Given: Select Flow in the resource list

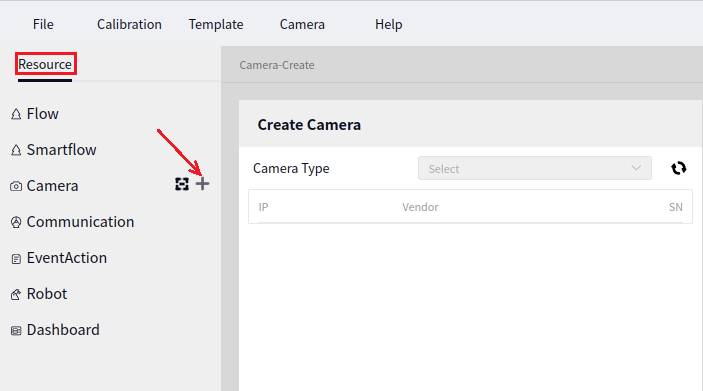Looking at the screenshot, I should click(43, 114).
